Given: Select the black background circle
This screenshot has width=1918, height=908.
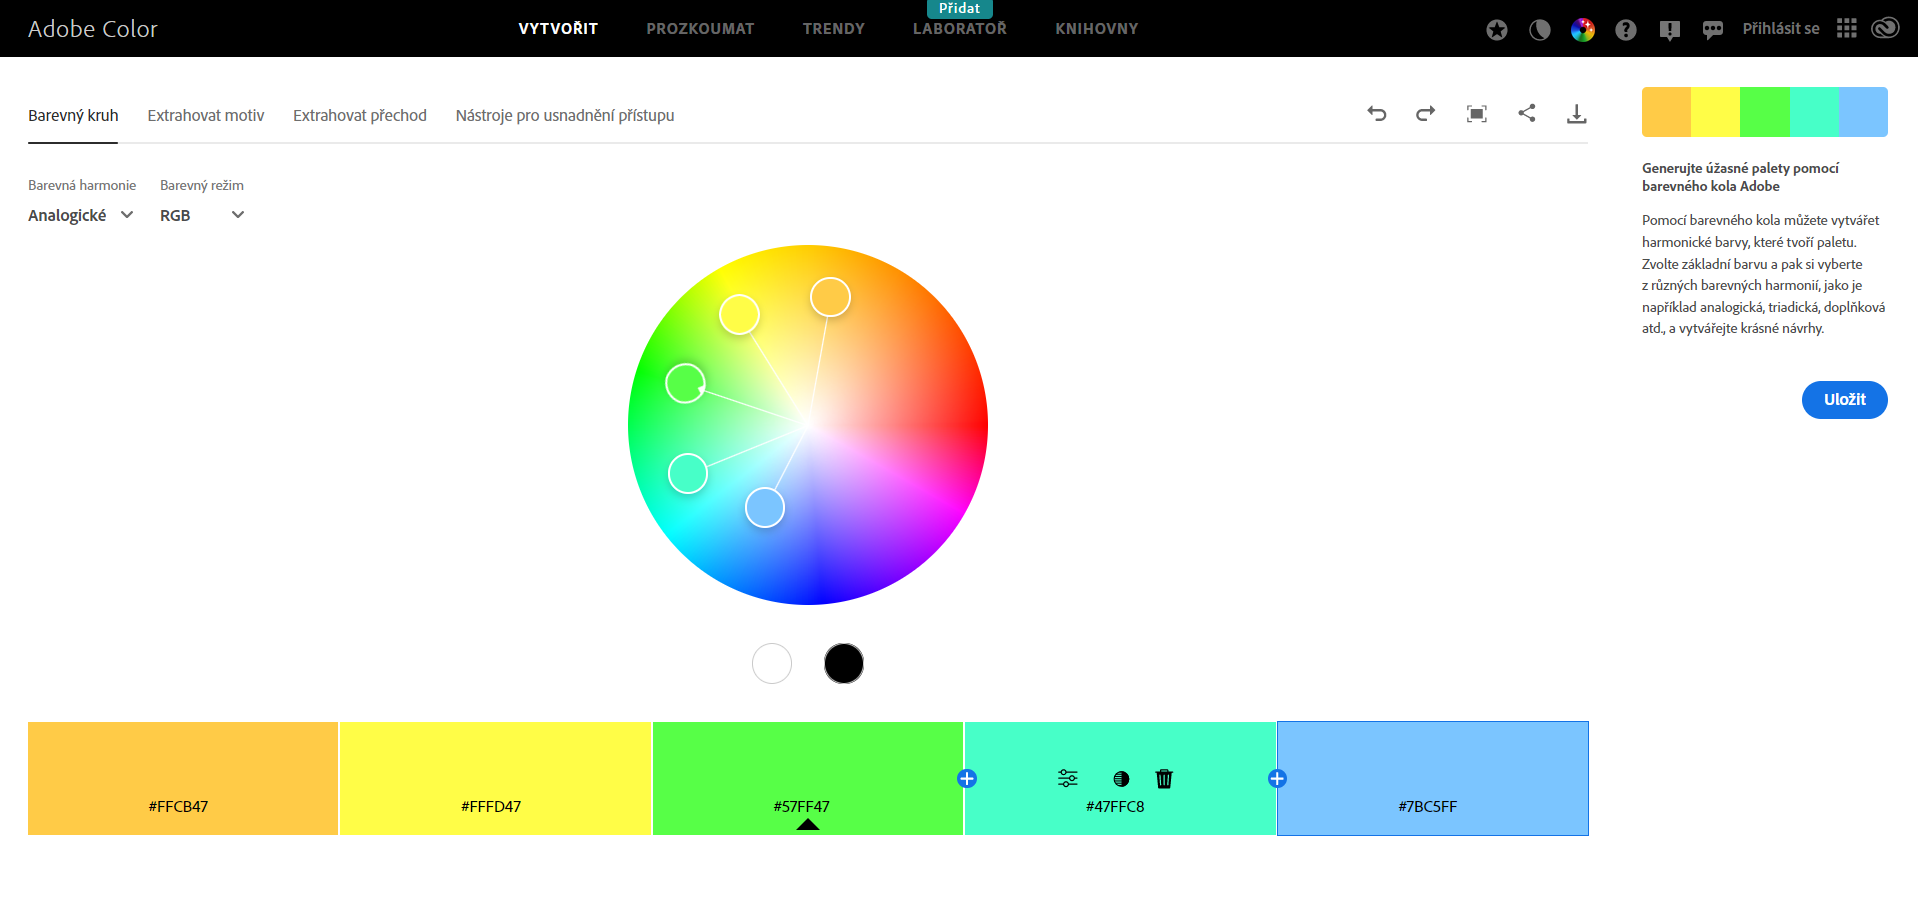Looking at the screenshot, I should point(844,664).
